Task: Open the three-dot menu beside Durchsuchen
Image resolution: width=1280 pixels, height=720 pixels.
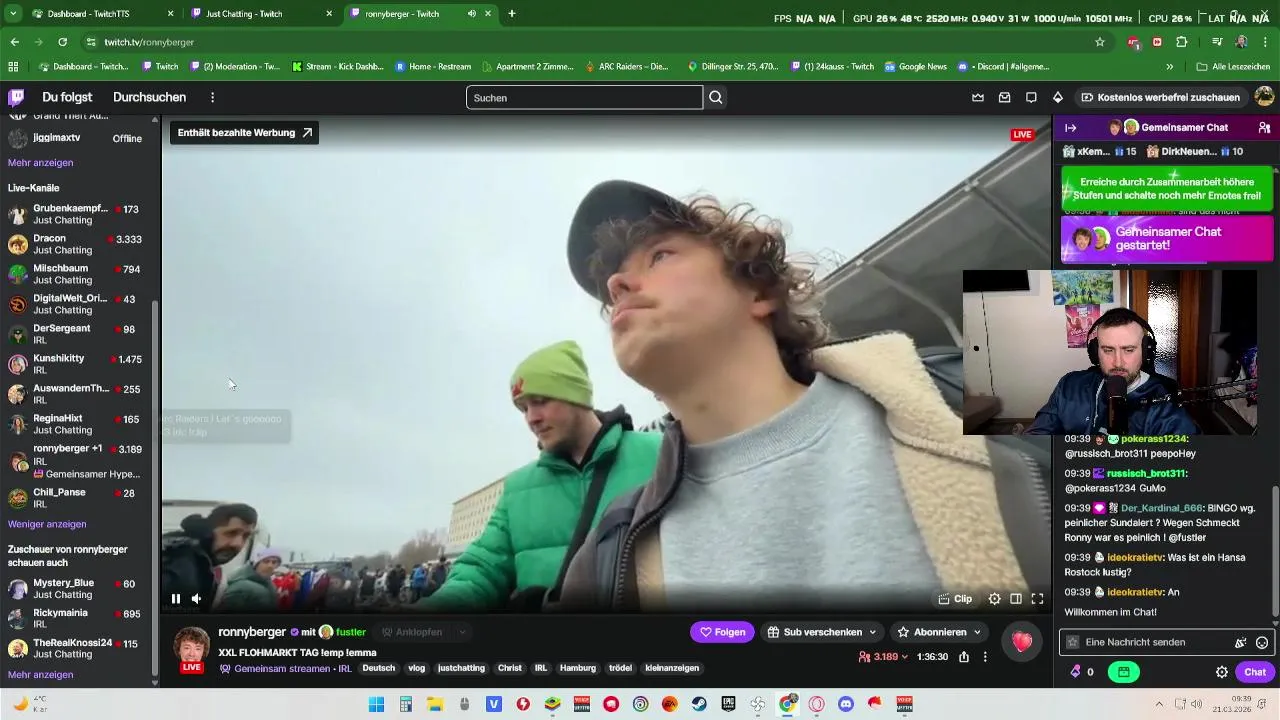Action: click(212, 97)
